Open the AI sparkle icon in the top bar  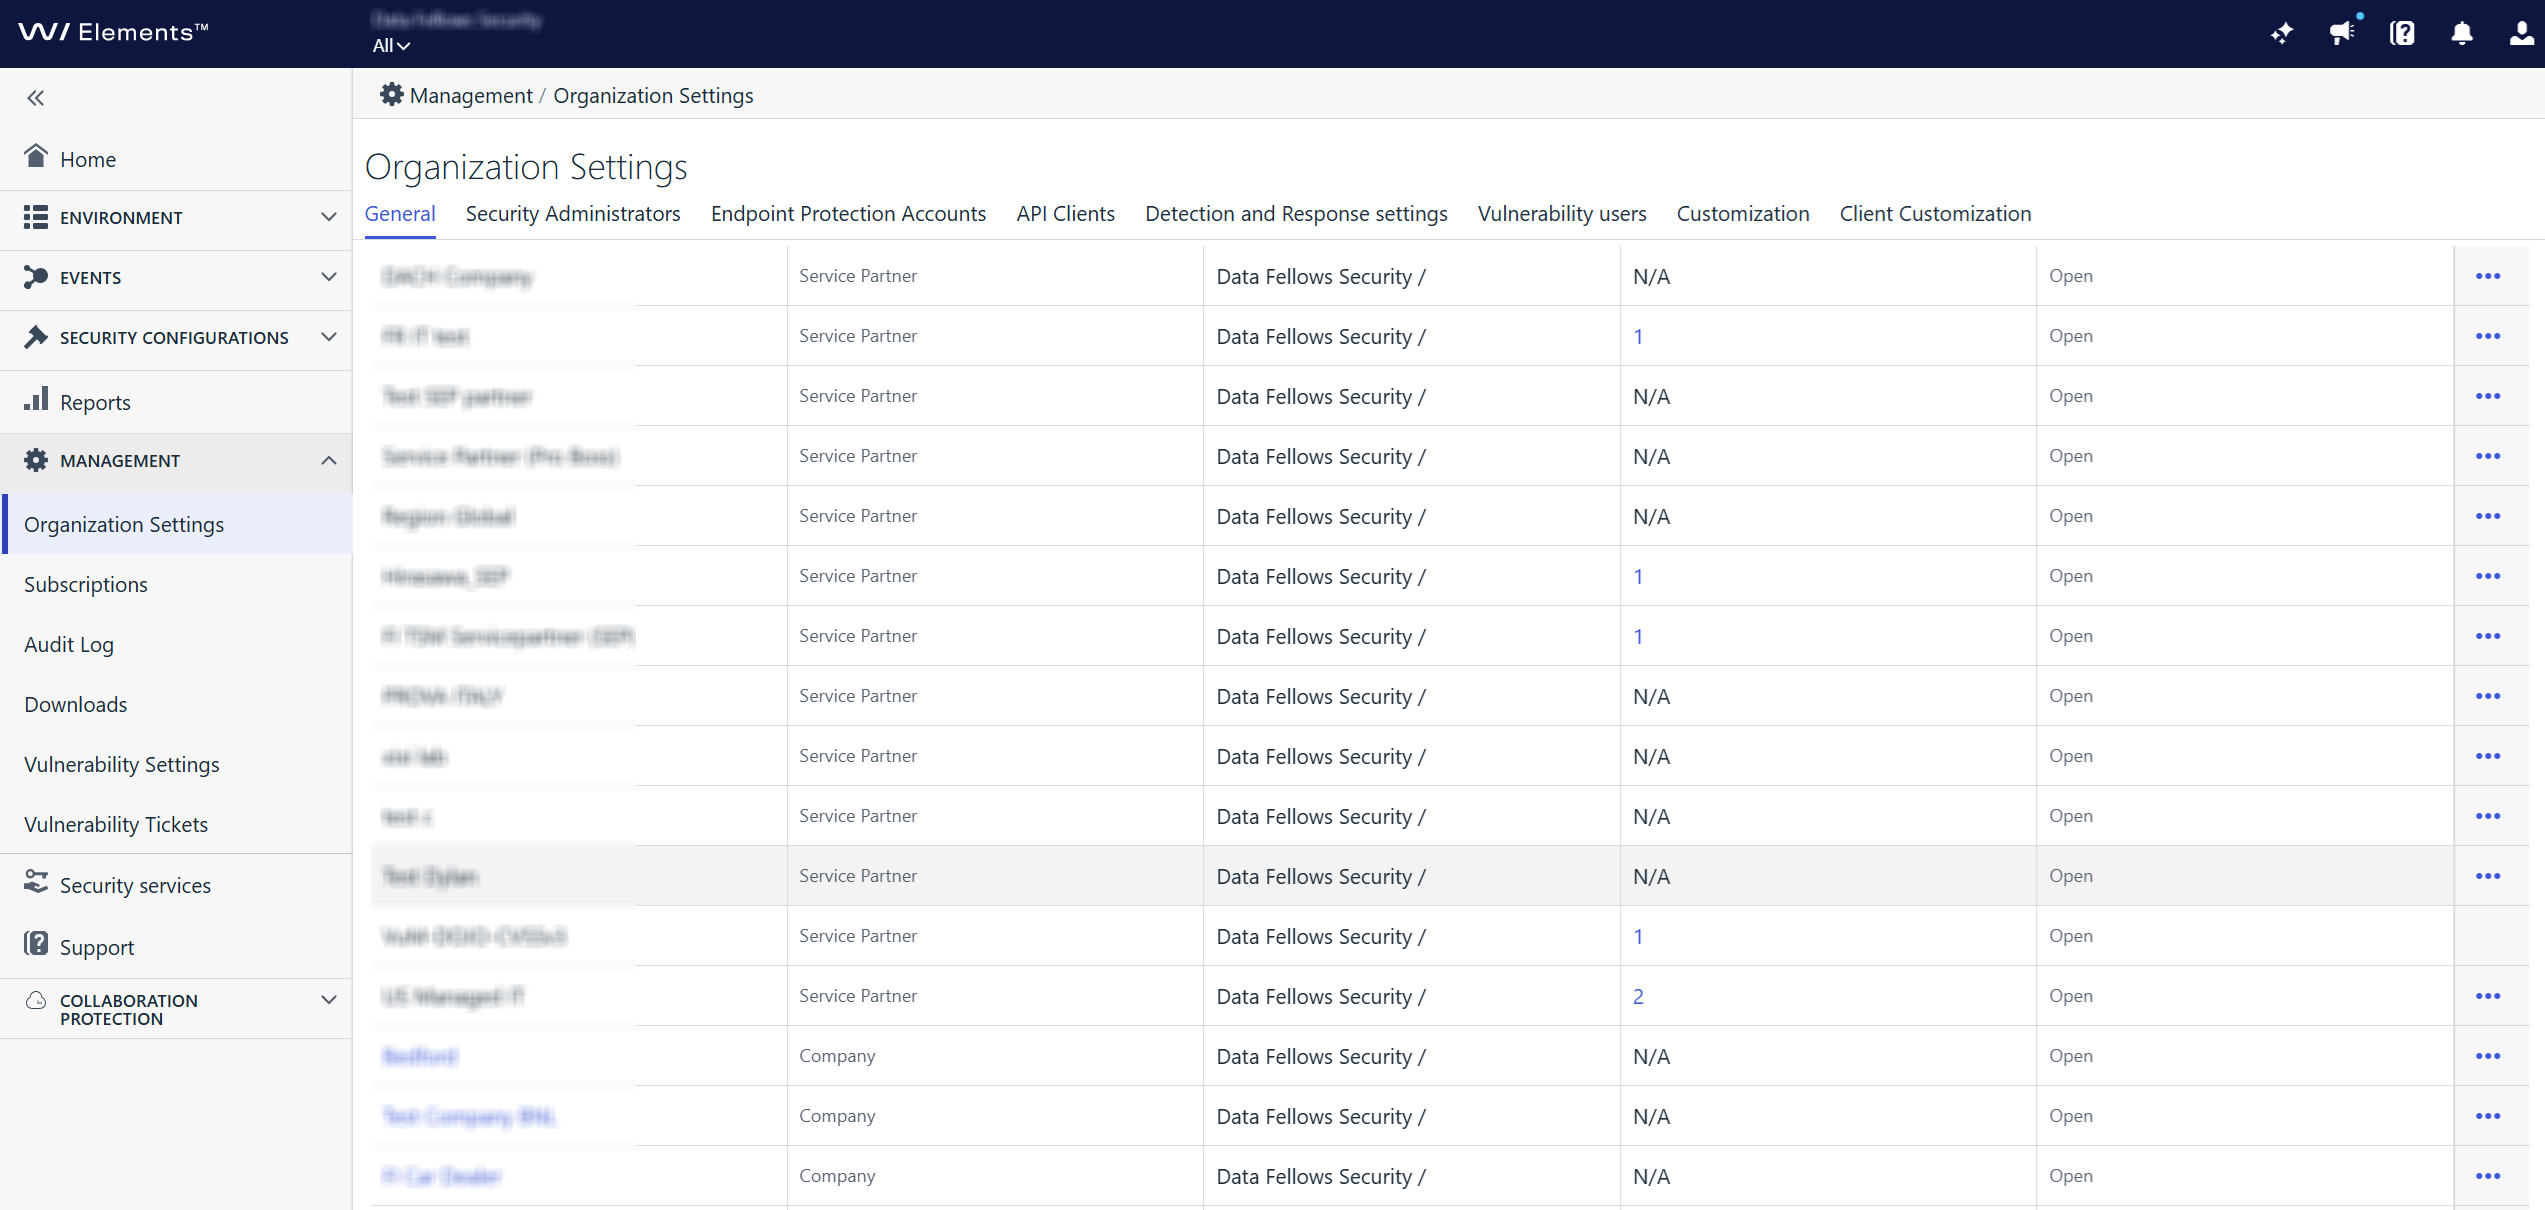pyautogui.click(x=2282, y=34)
